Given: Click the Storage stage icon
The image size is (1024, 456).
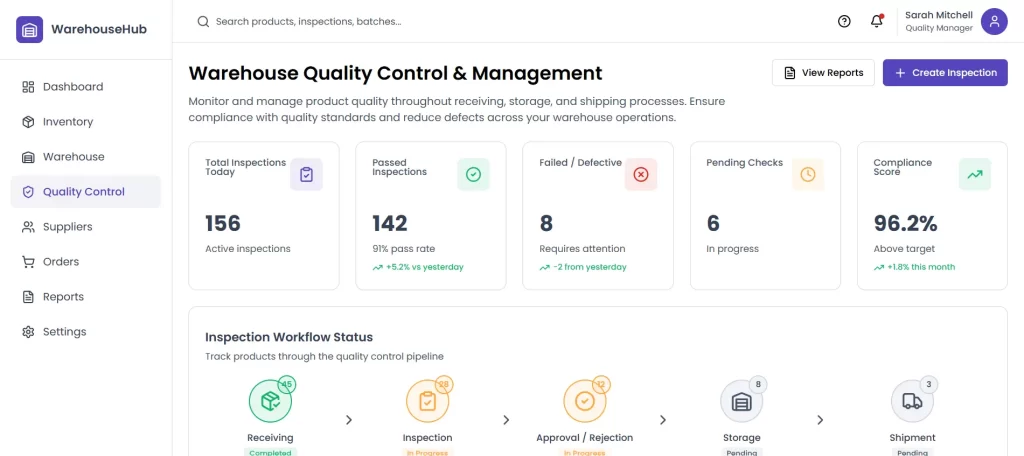Looking at the screenshot, I should click(742, 401).
